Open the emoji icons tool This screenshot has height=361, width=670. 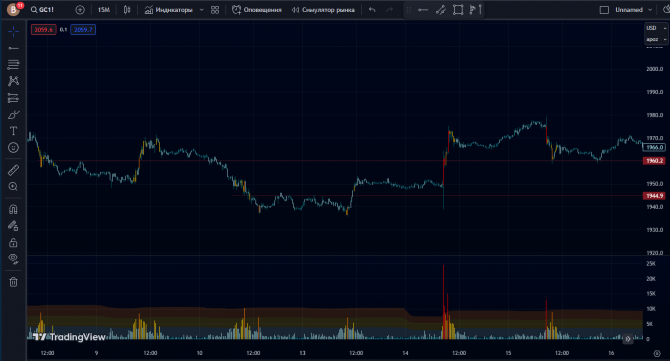click(x=13, y=147)
